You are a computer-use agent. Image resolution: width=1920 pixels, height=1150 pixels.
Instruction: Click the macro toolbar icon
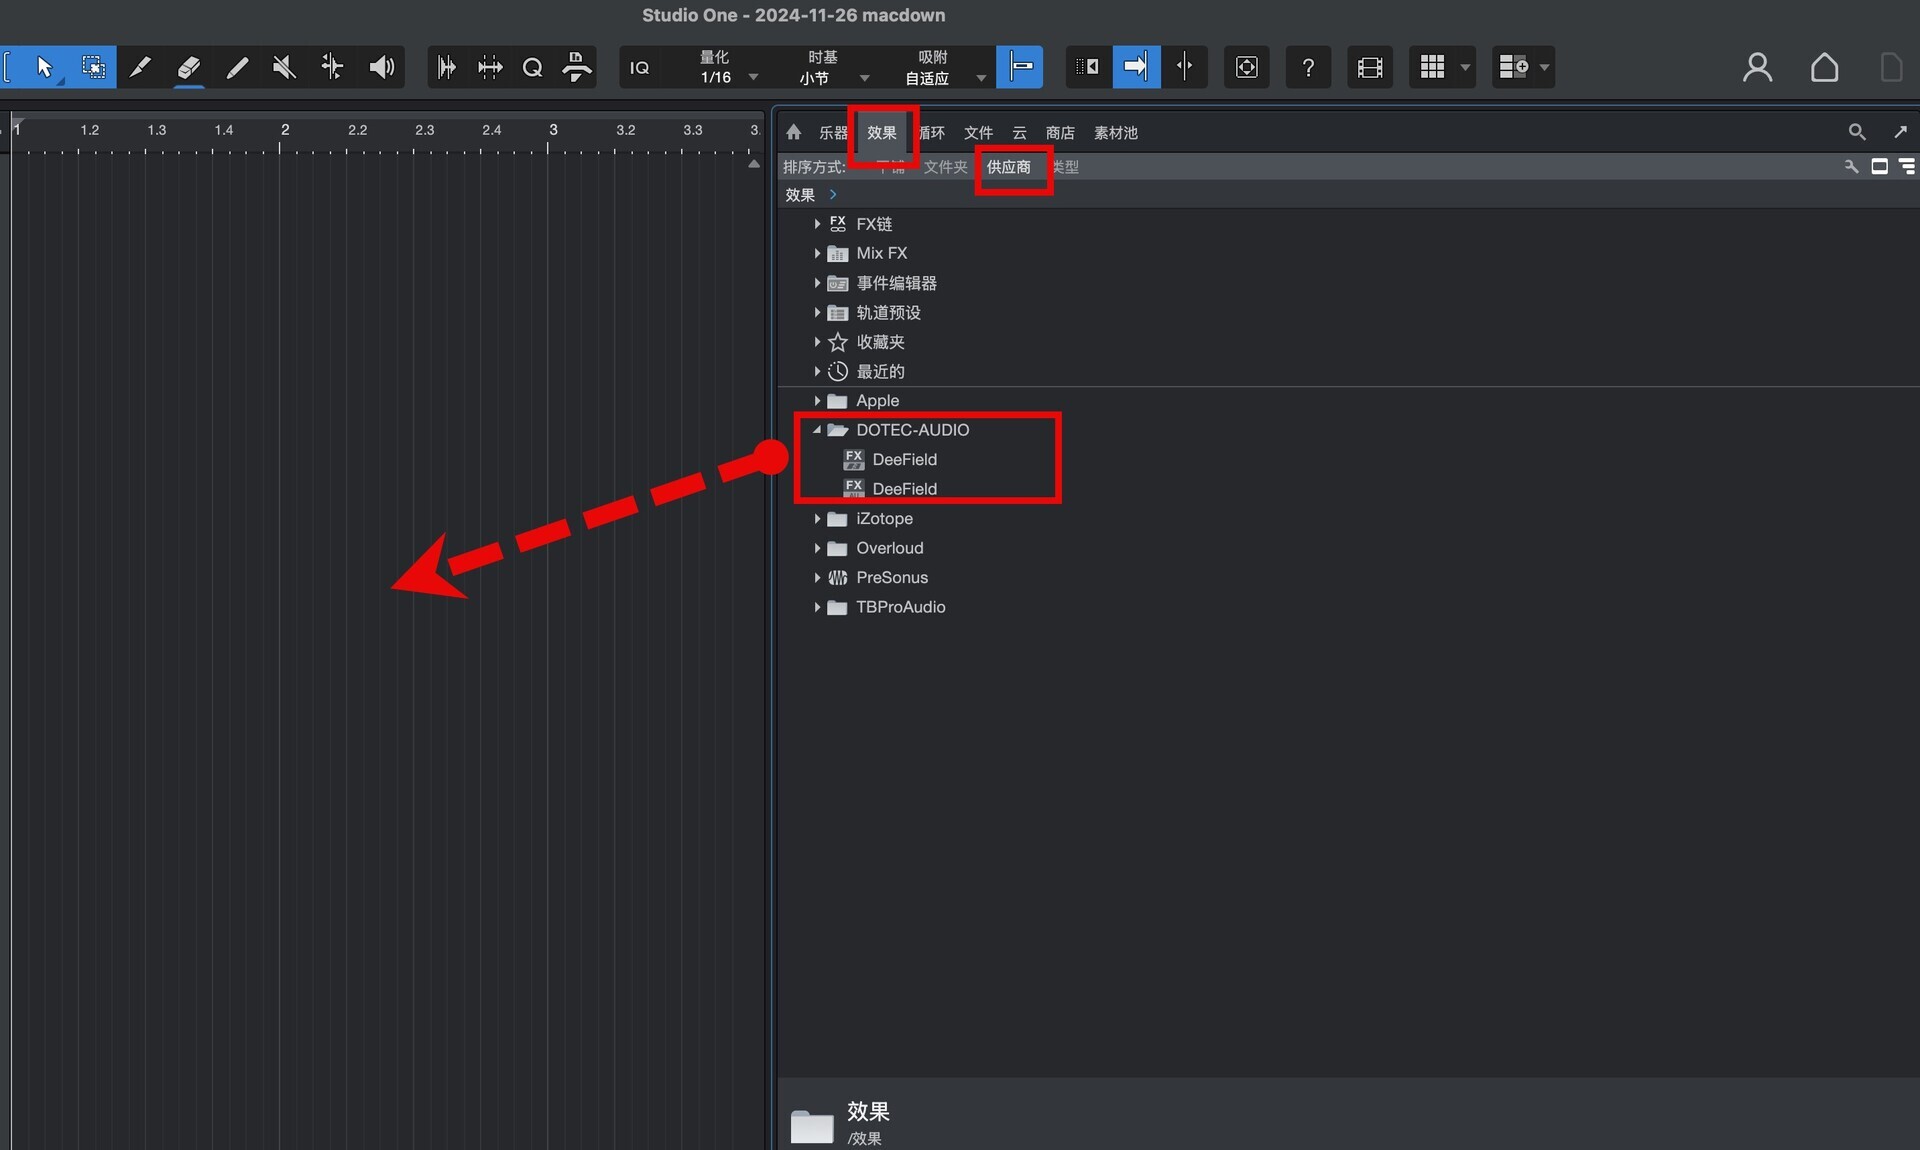coord(576,67)
